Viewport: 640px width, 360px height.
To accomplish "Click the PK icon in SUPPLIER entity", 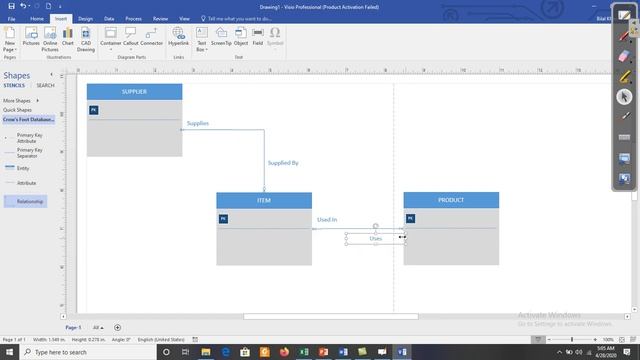I will (x=93, y=110).
